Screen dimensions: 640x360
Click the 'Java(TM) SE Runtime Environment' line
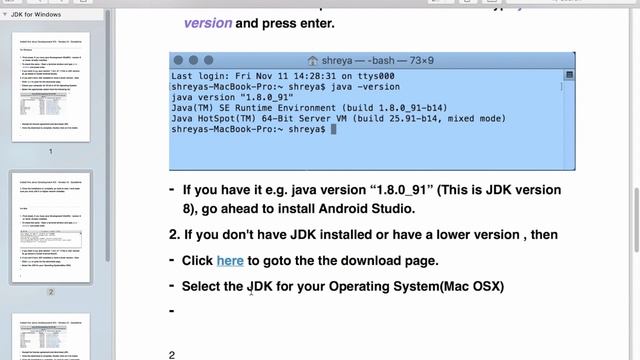point(309,108)
